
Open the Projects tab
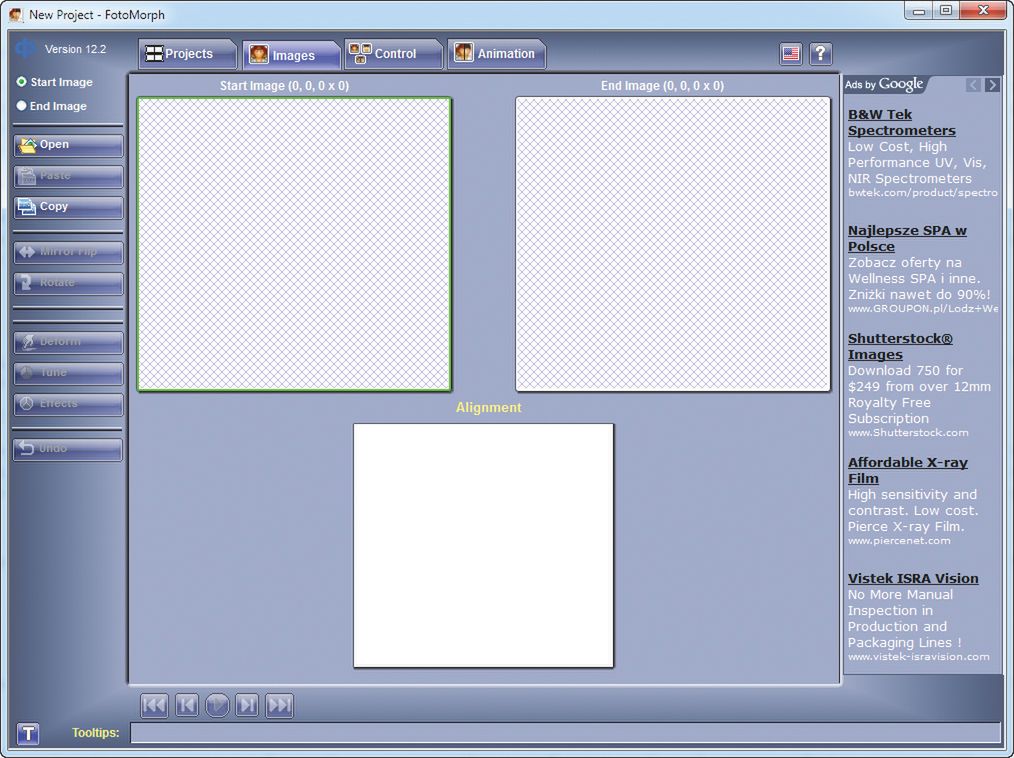(x=187, y=54)
